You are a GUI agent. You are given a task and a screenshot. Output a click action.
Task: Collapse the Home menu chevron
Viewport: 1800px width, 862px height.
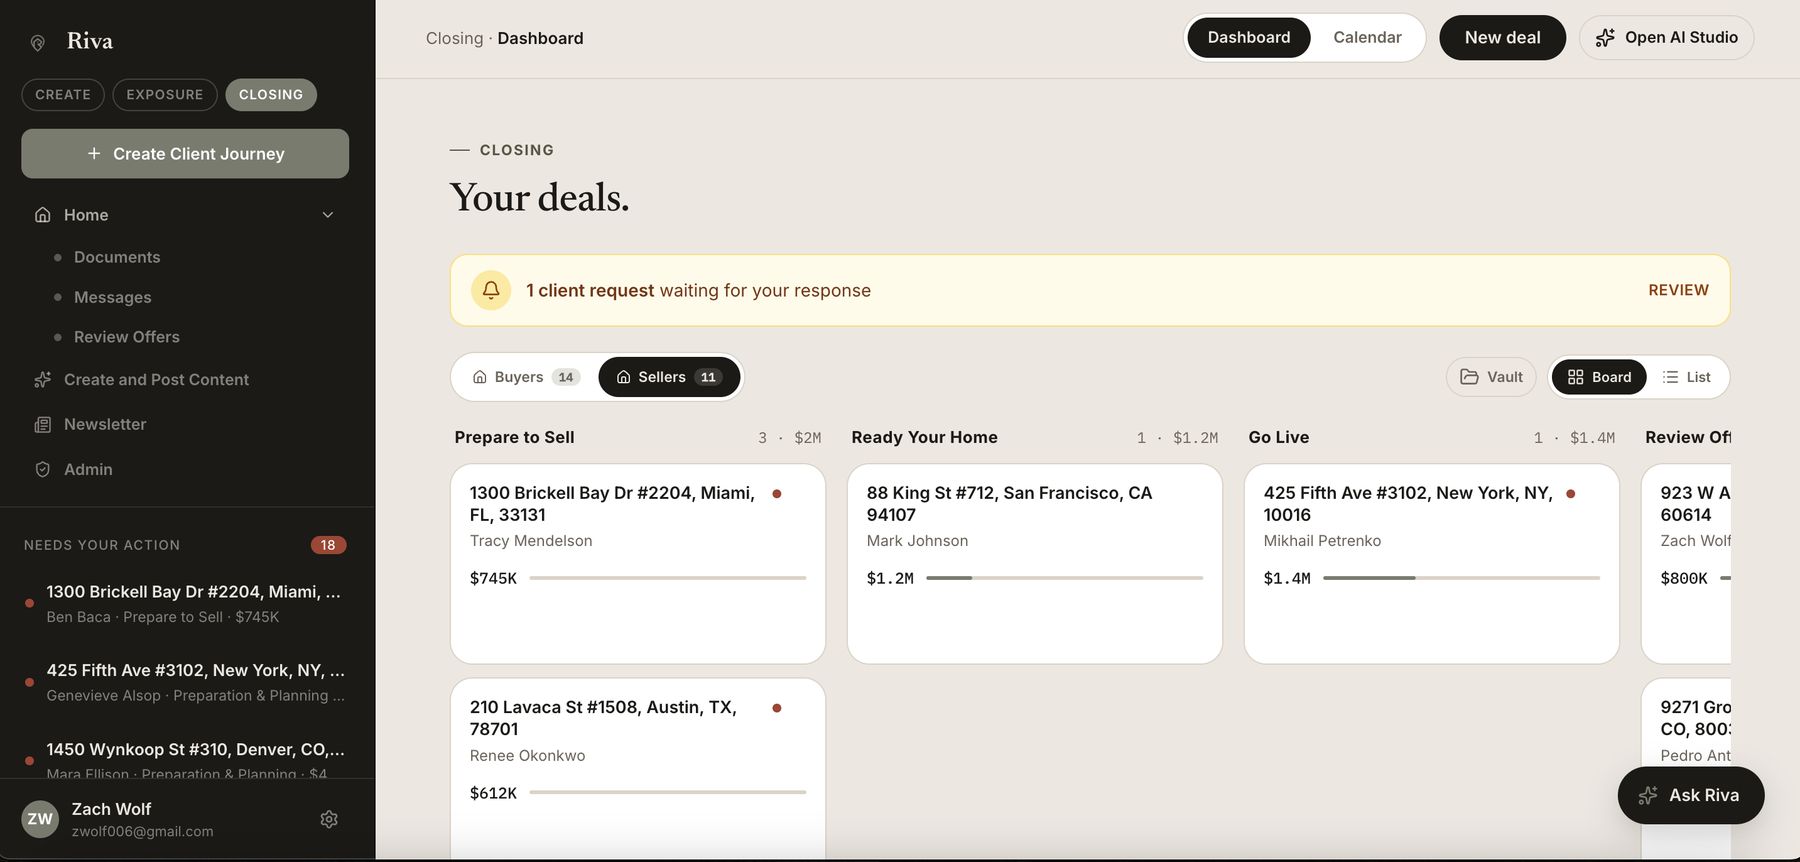tap(328, 215)
